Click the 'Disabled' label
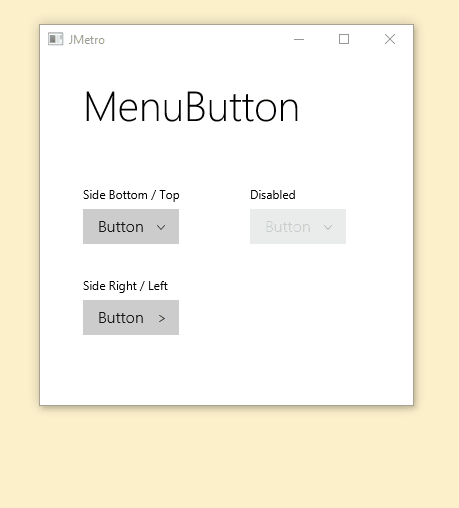The height and width of the screenshot is (508, 459). [273, 195]
